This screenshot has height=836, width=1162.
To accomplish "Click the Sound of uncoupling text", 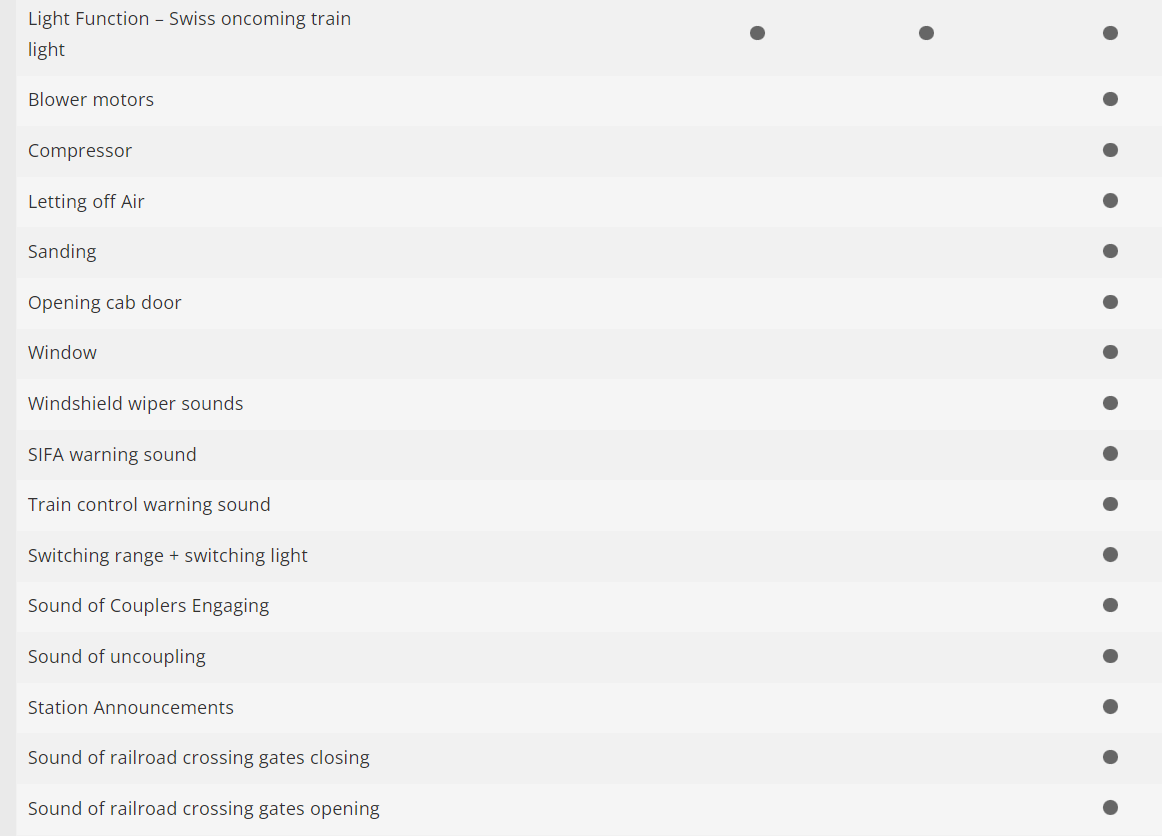I will (x=117, y=657).
